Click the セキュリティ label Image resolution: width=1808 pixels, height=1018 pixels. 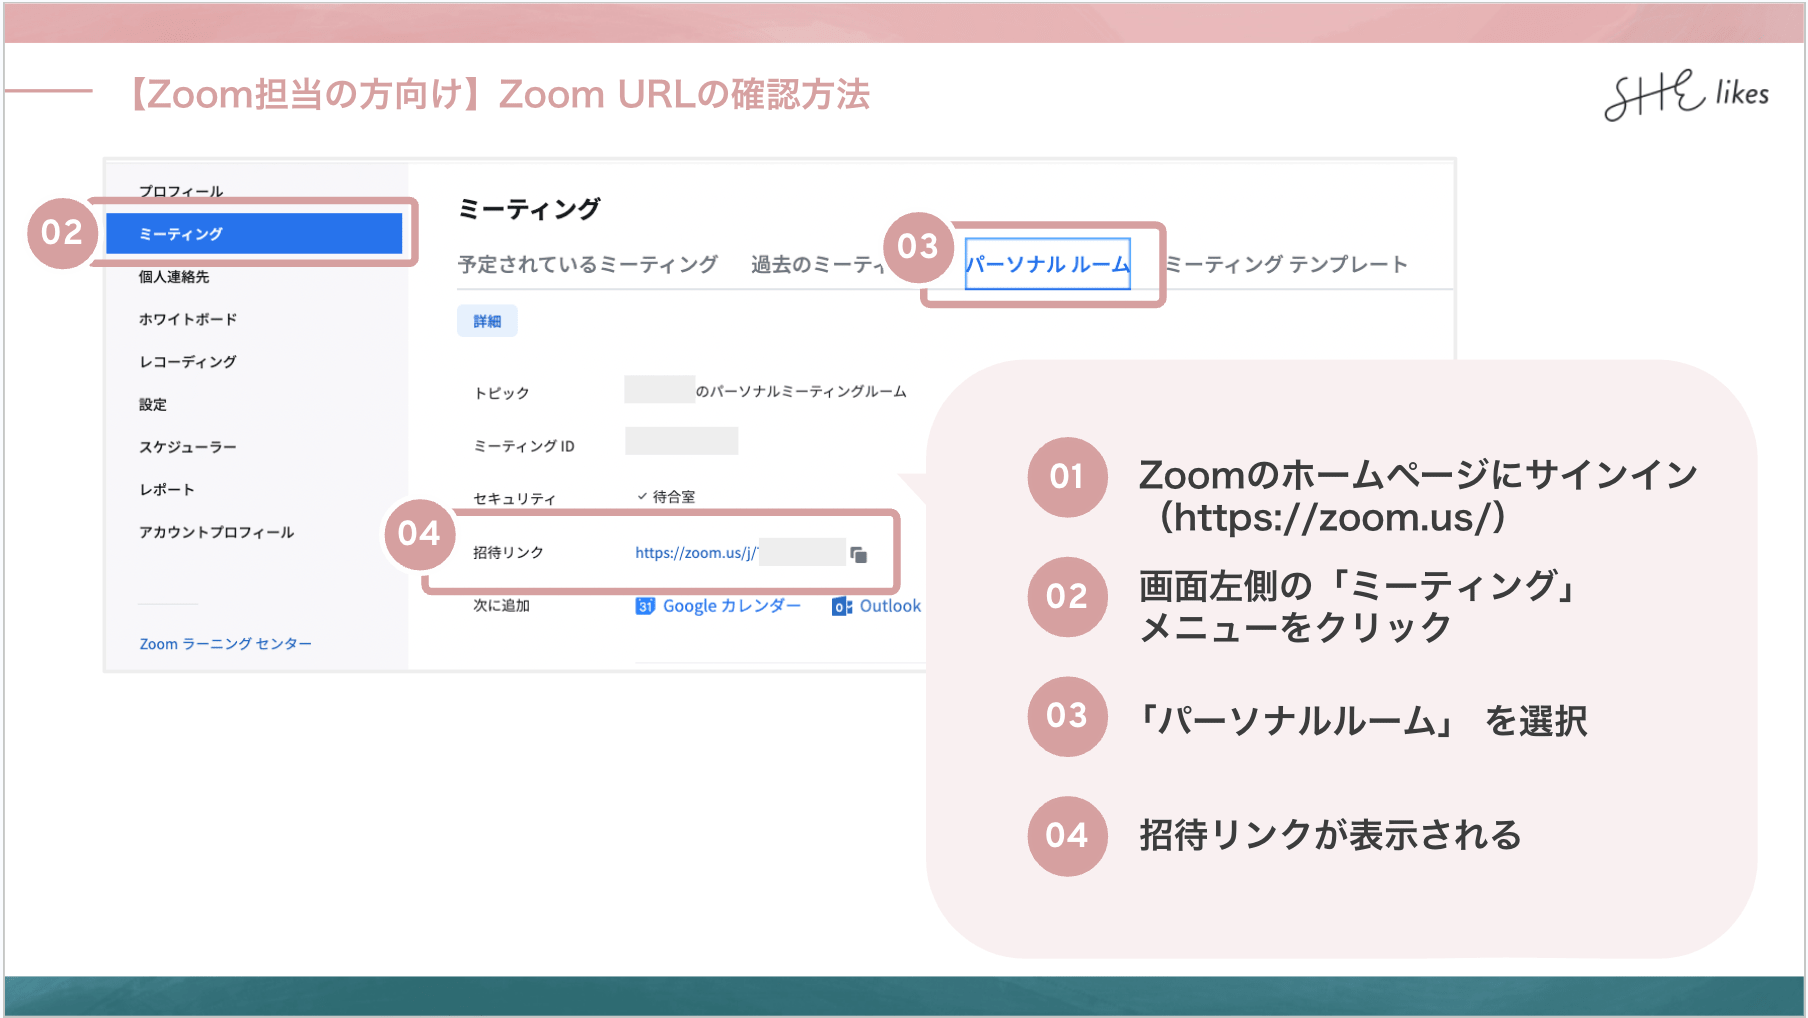tap(514, 498)
